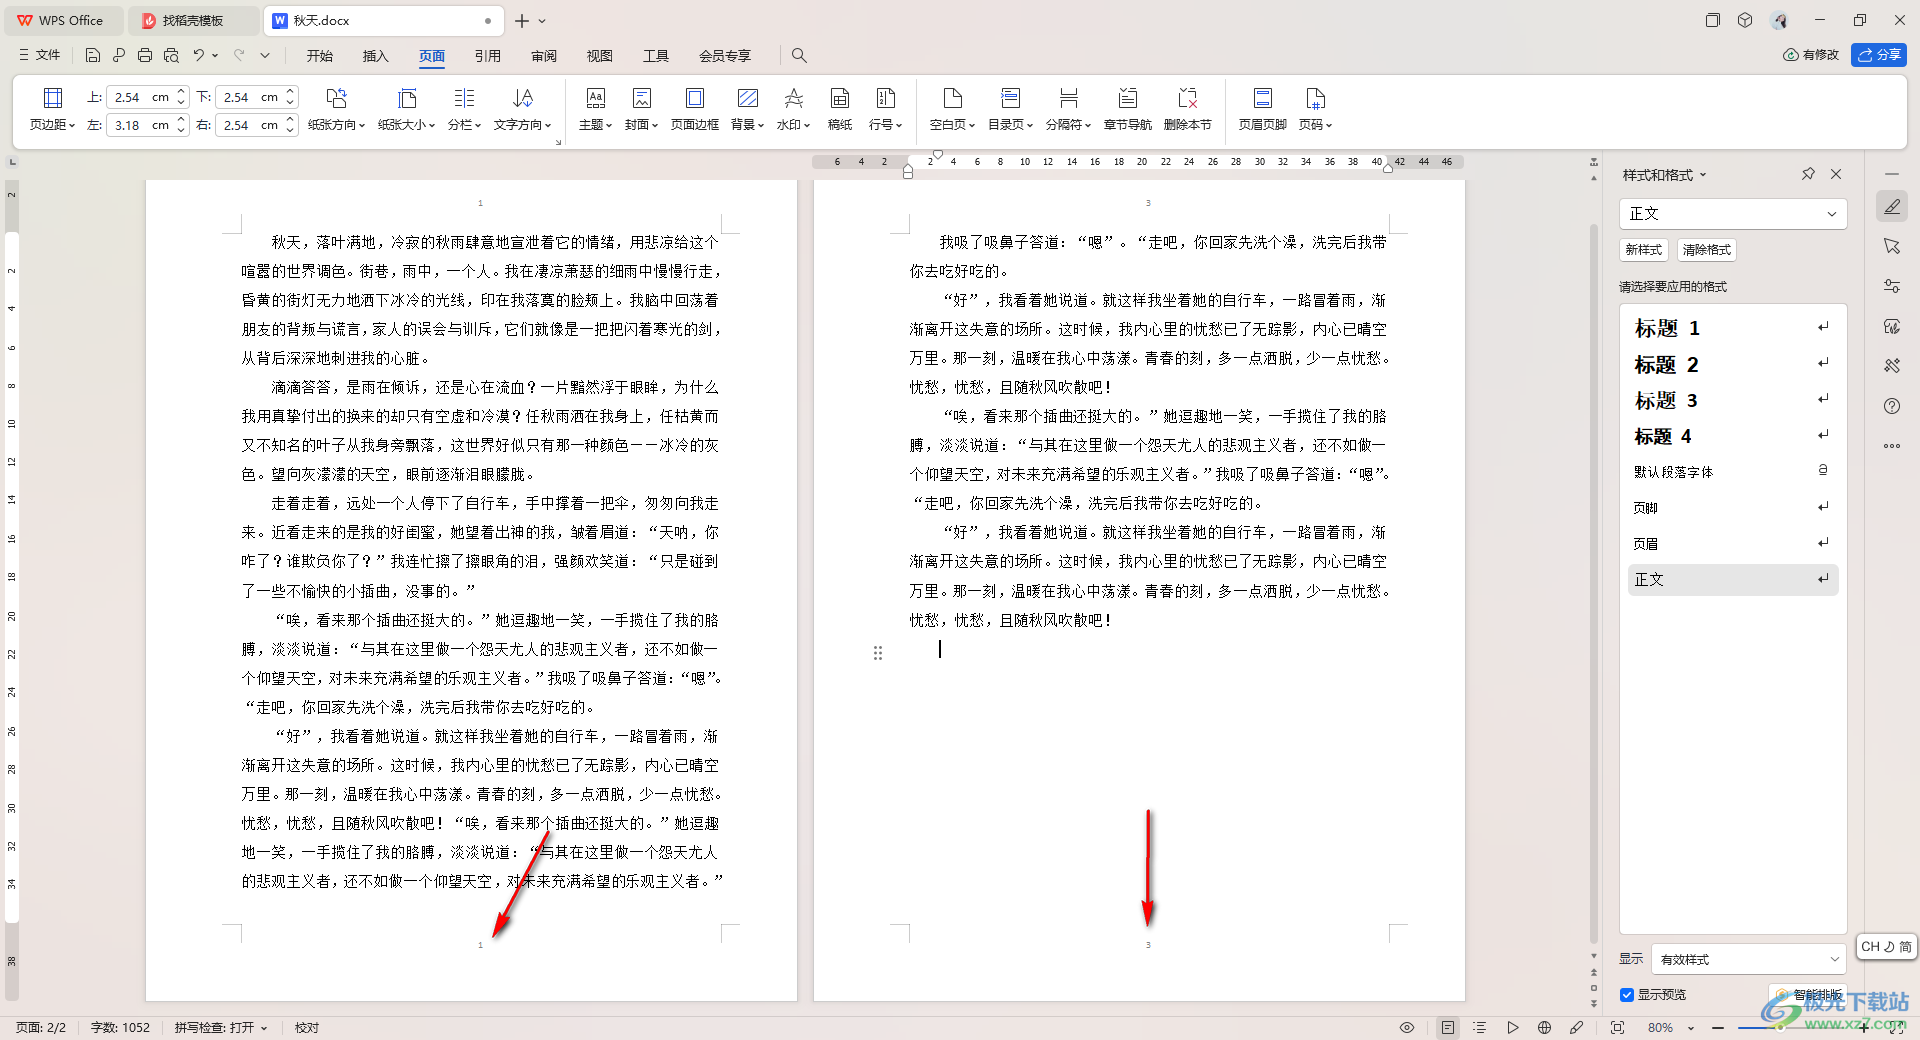Open the help question-mark icon in sidebar
The height and width of the screenshot is (1040, 1920).
1892,406
